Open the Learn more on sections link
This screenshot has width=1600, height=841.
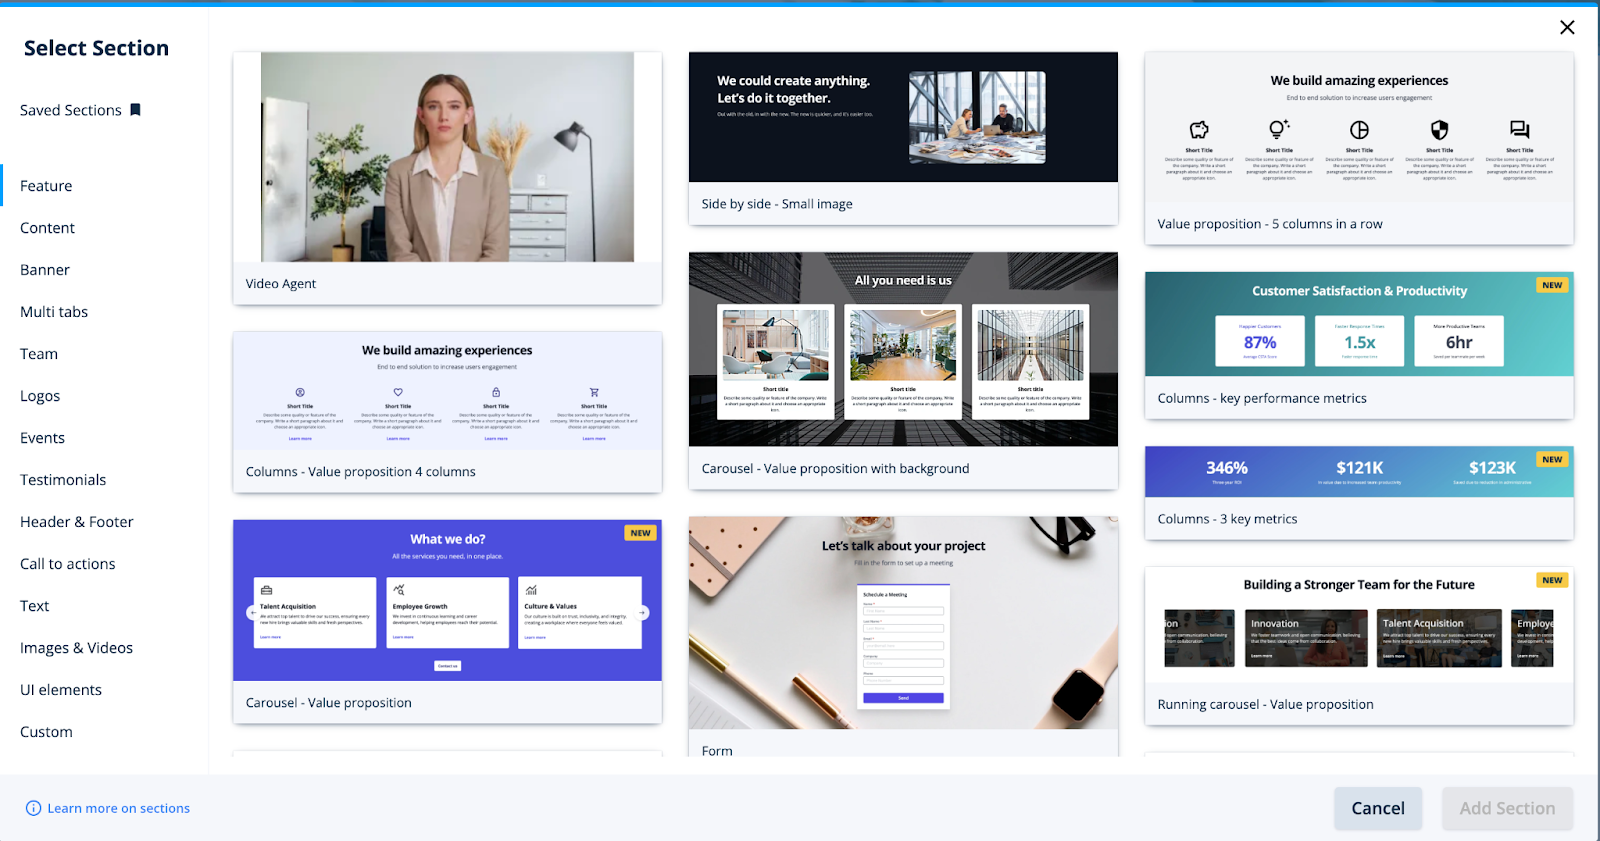coord(118,808)
